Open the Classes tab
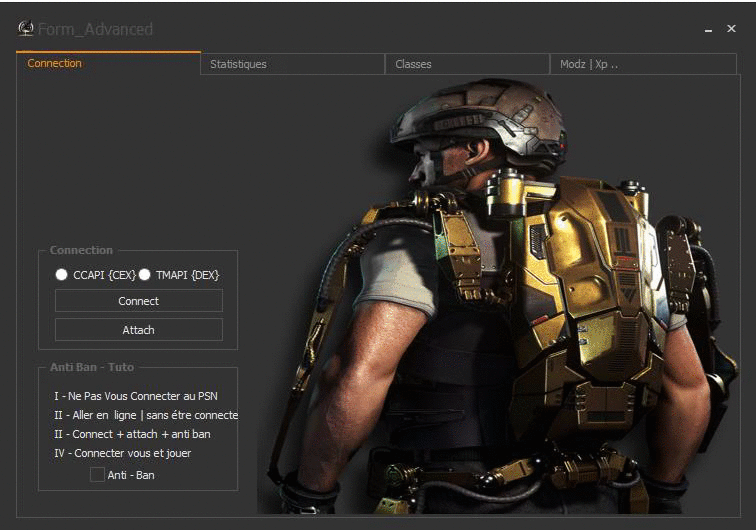 pos(467,64)
